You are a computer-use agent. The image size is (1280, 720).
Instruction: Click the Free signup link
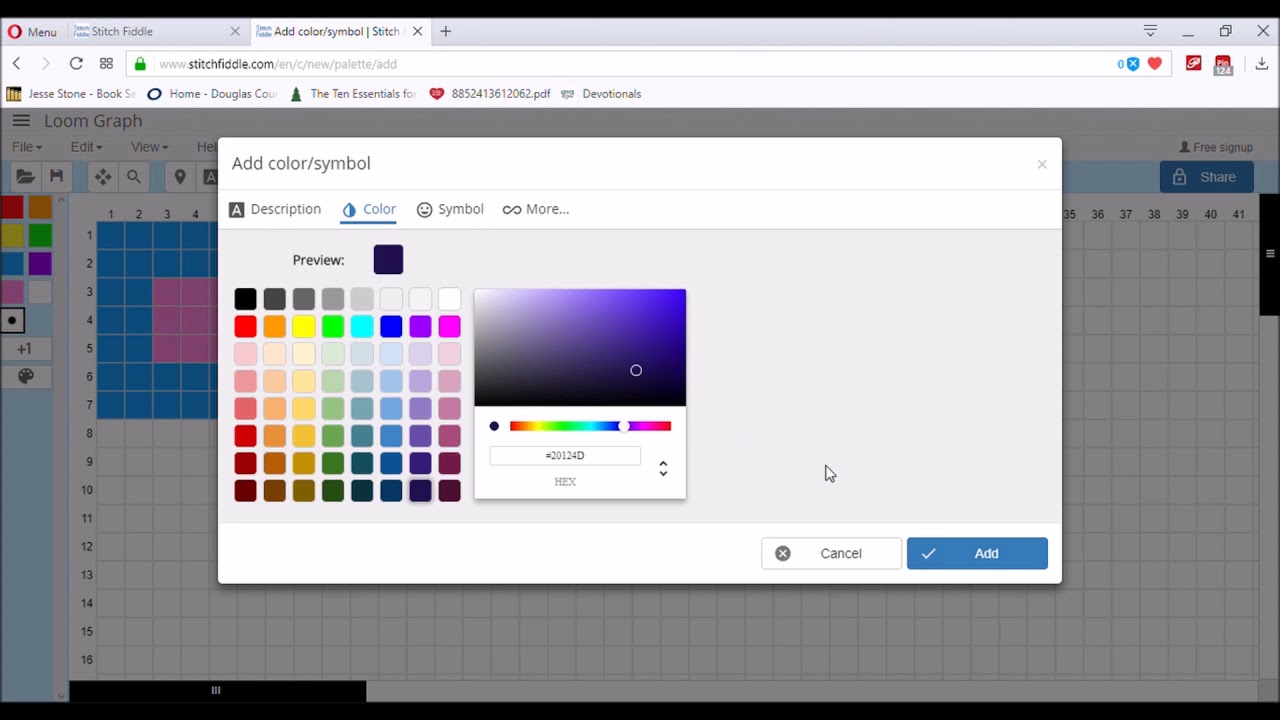(x=1215, y=147)
